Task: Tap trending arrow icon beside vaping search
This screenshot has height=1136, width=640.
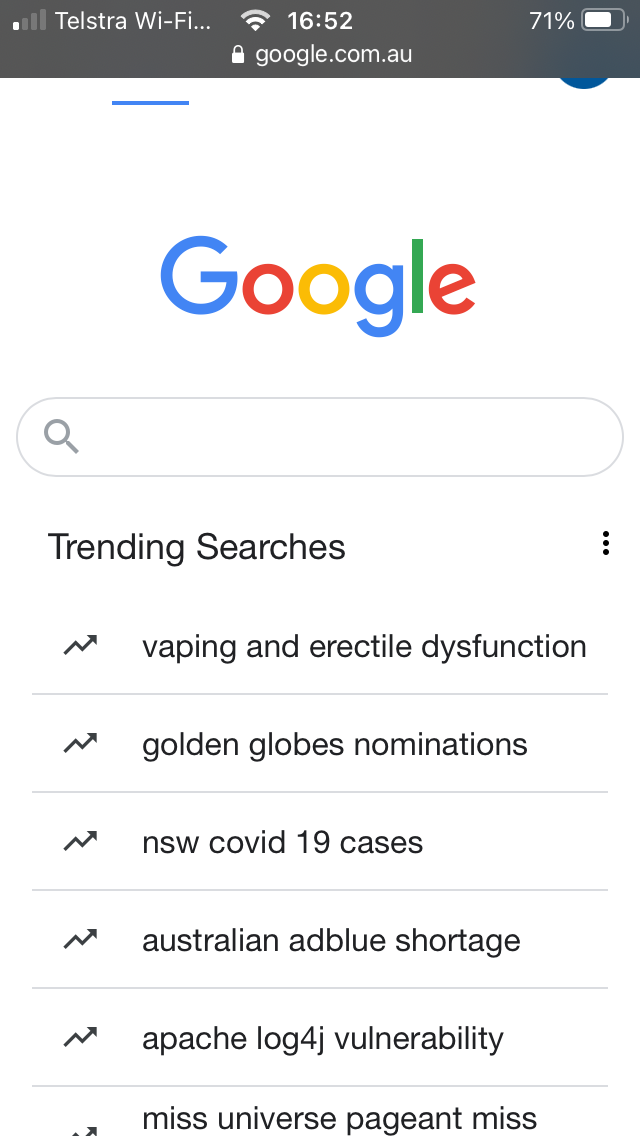Action: [x=80, y=645]
